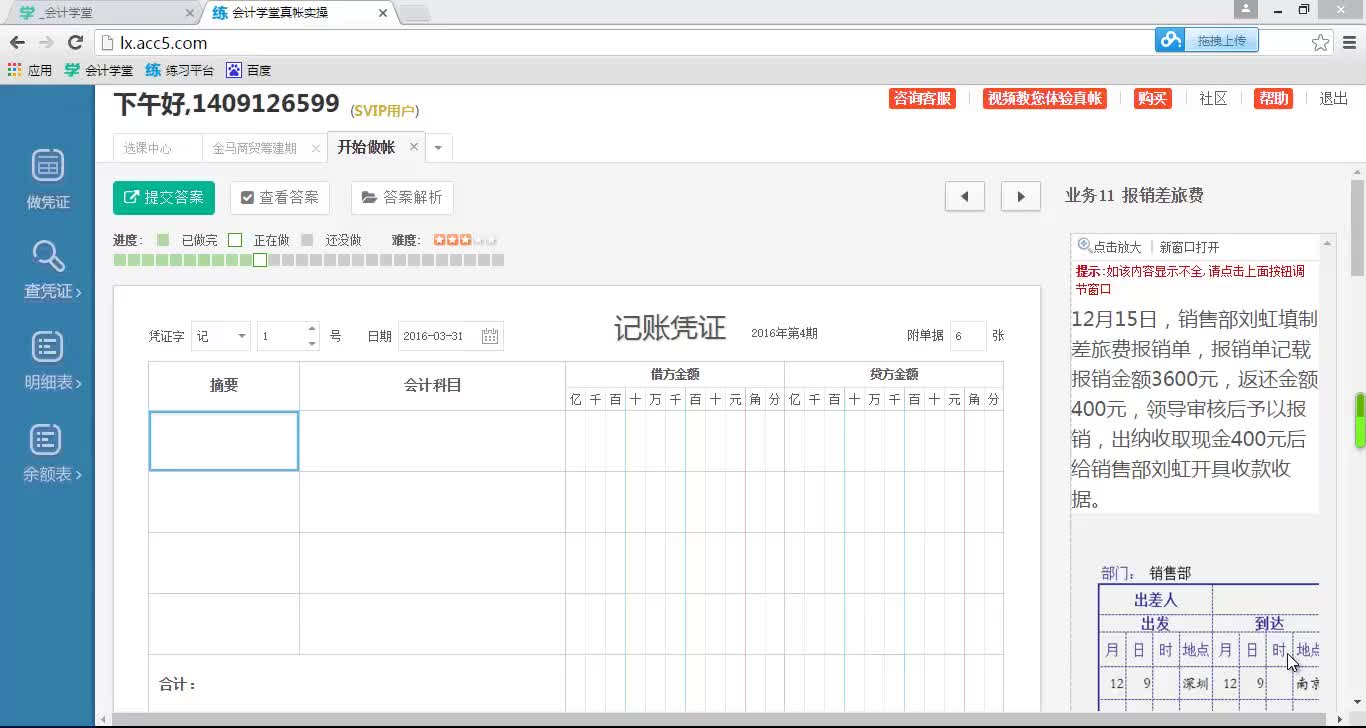
Task: Click 点击放大 magnifier icon
Action: [x=1085, y=246]
